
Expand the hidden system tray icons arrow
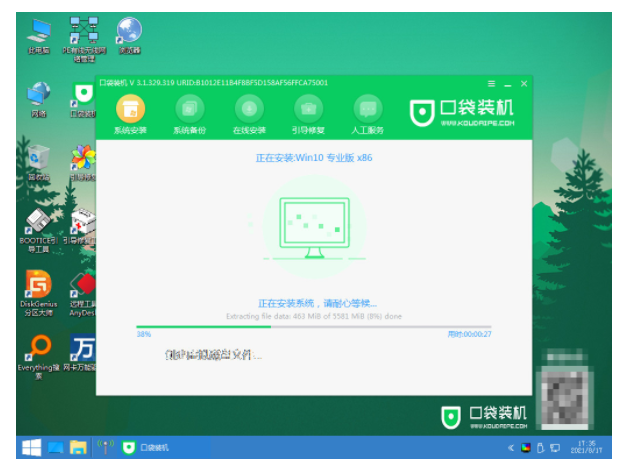click(x=511, y=448)
